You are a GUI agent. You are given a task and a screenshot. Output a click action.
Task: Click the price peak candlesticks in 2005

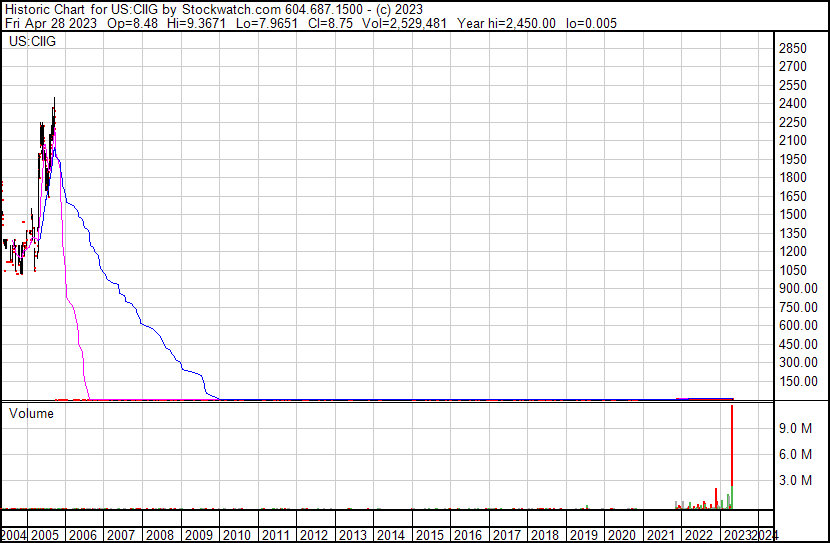(52, 120)
